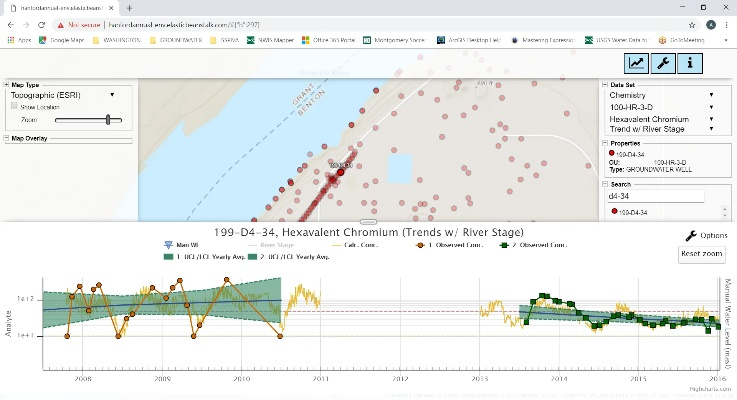The width and height of the screenshot is (737, 400).
Task: Collapse the Data Set panel section
Action: [x=604, y=85]
